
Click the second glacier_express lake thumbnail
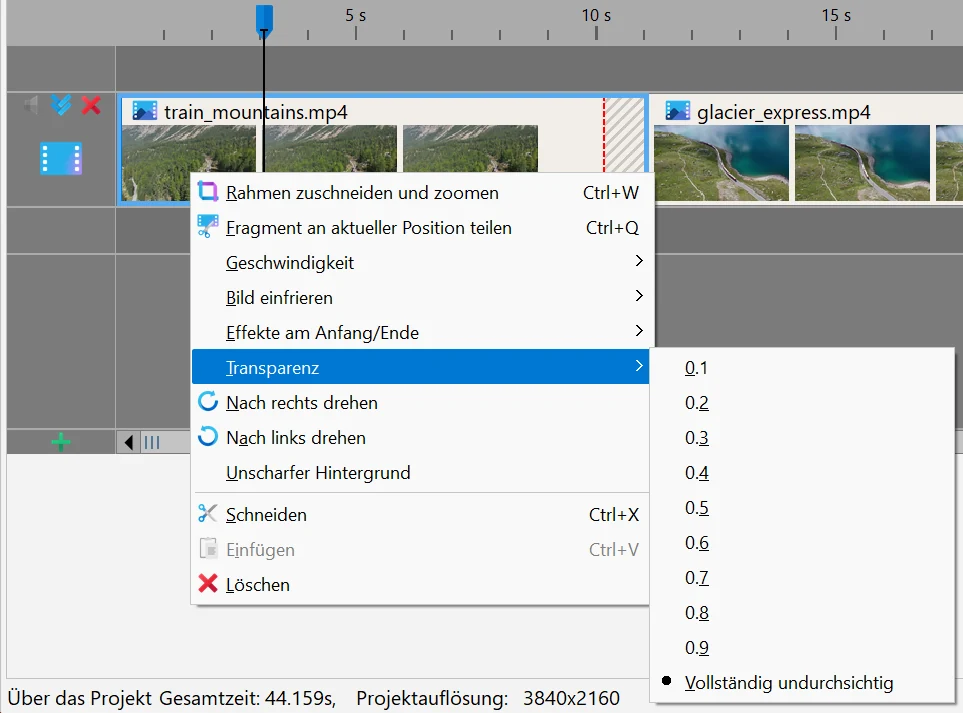(862, 163)
